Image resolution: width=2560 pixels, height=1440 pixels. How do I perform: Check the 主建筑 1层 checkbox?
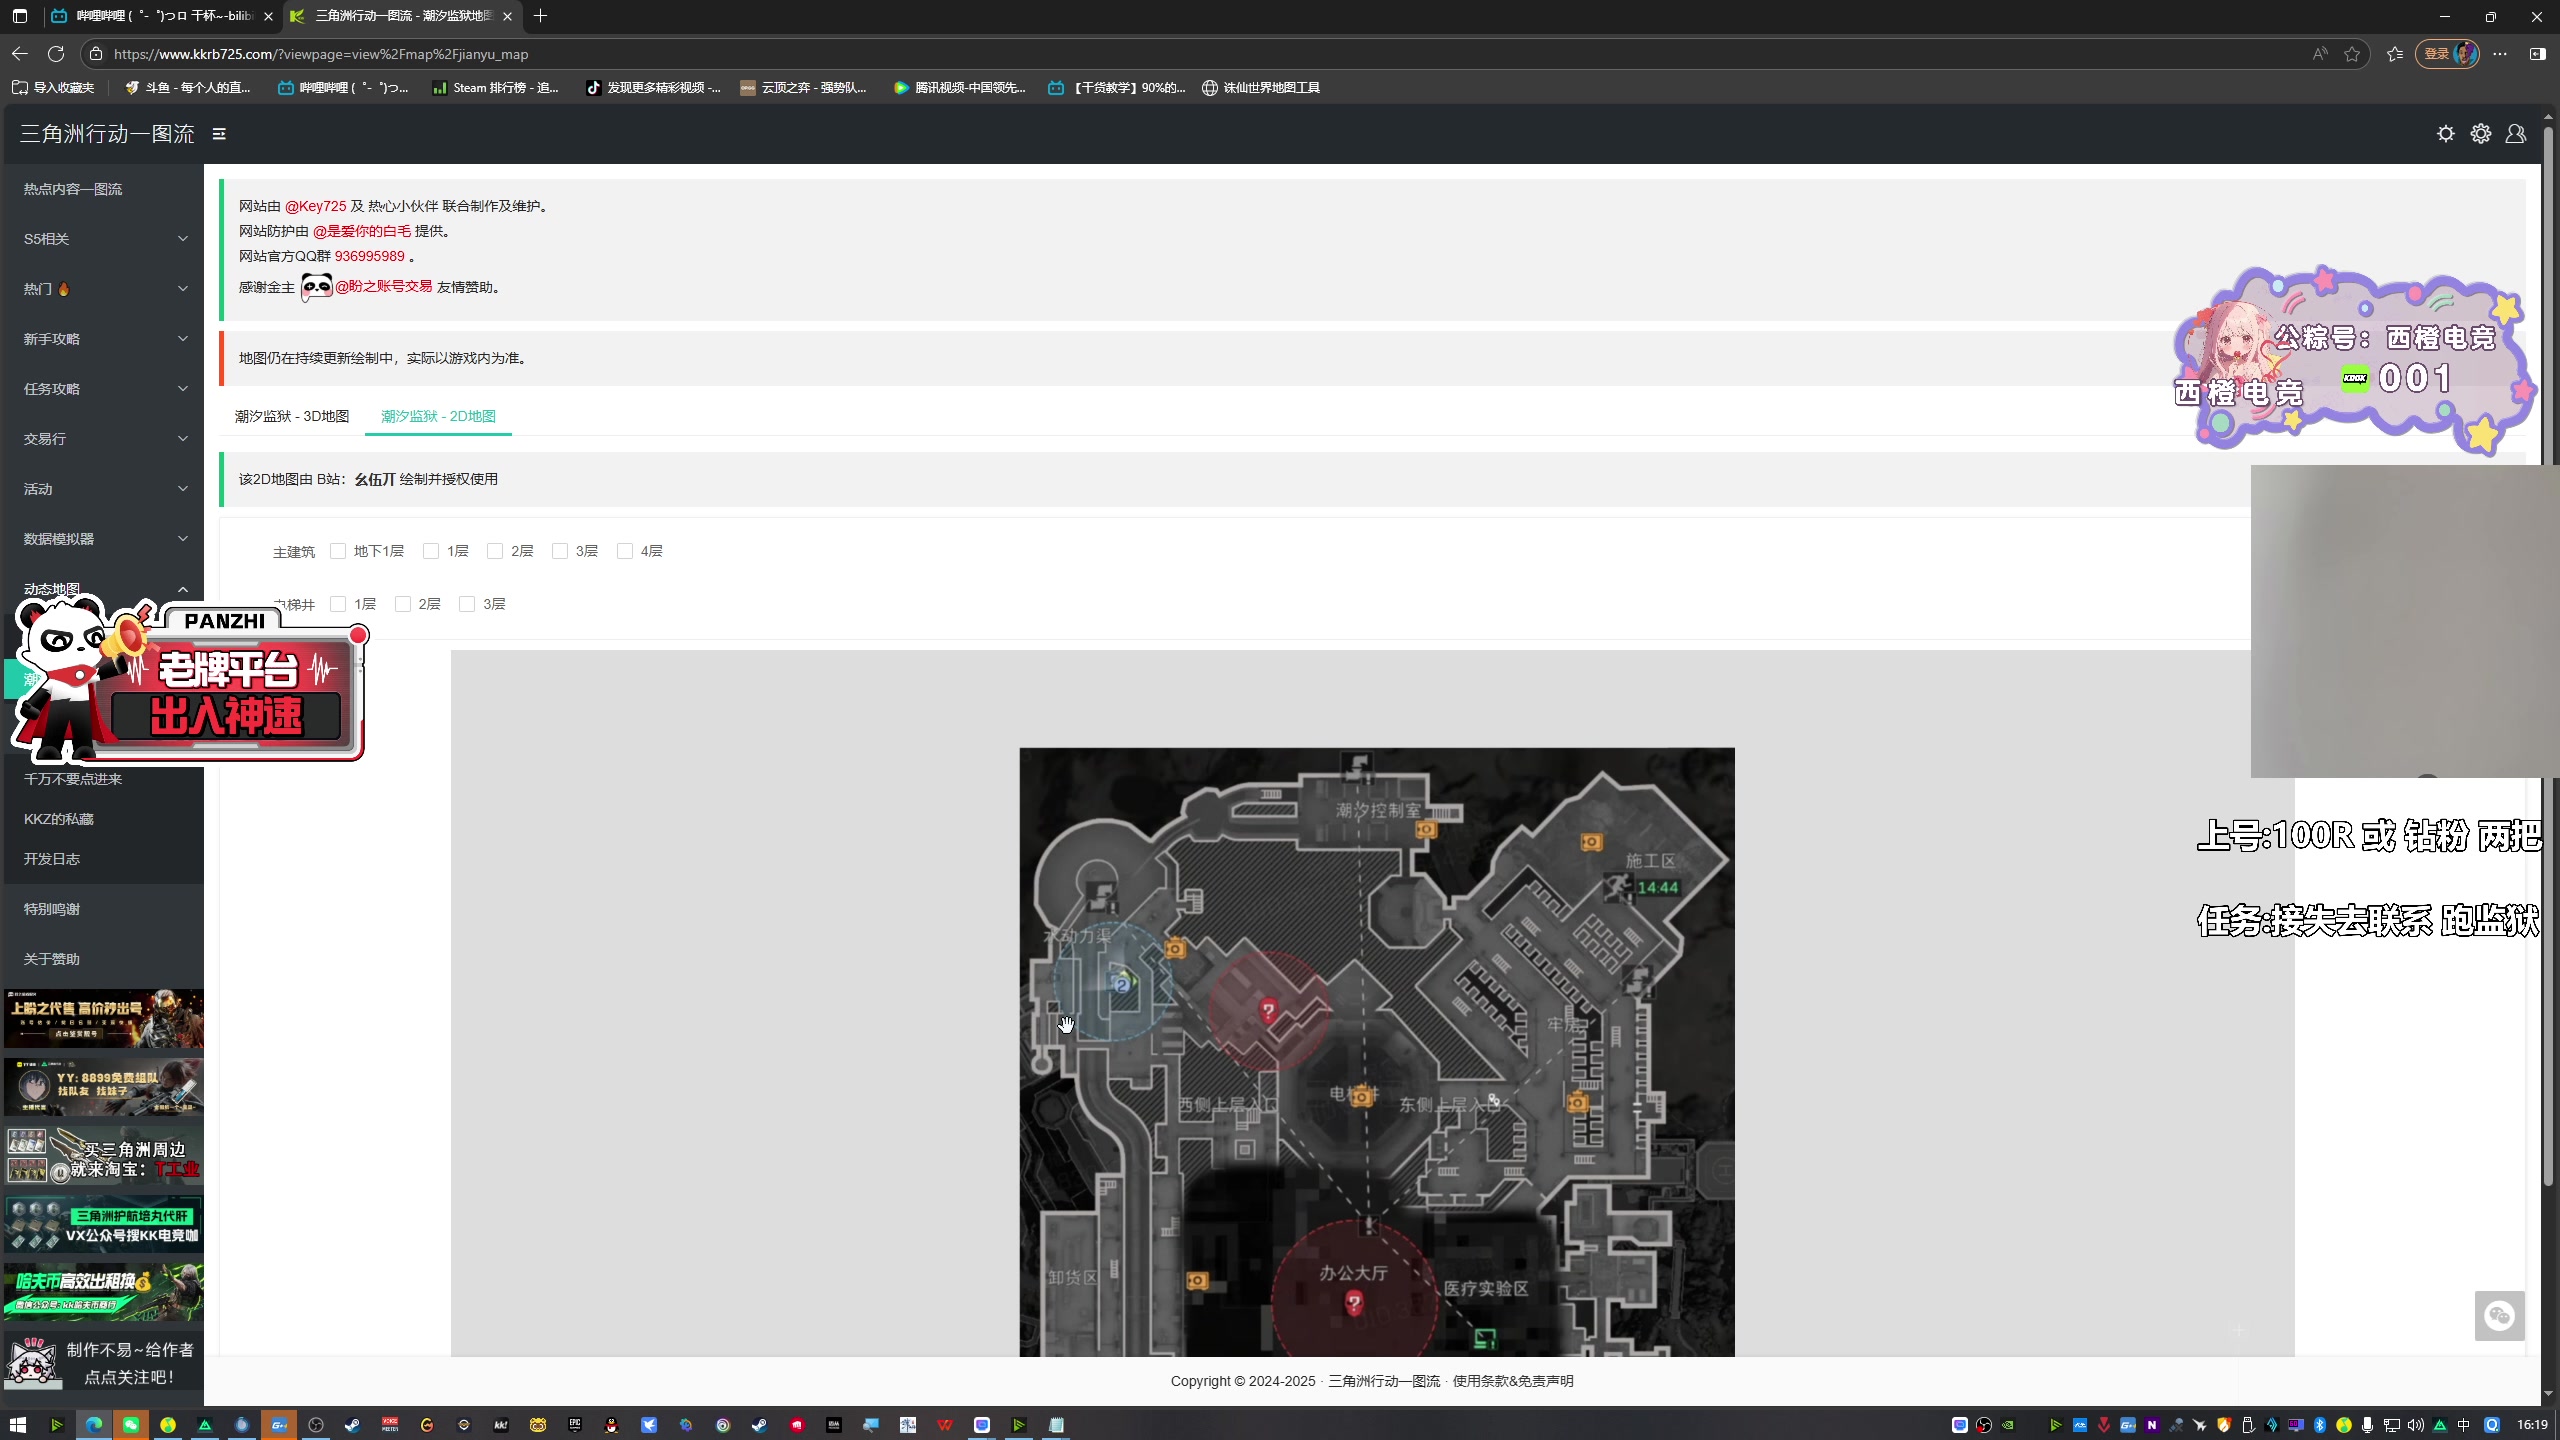pyautogui.click(x=431, y=551)
